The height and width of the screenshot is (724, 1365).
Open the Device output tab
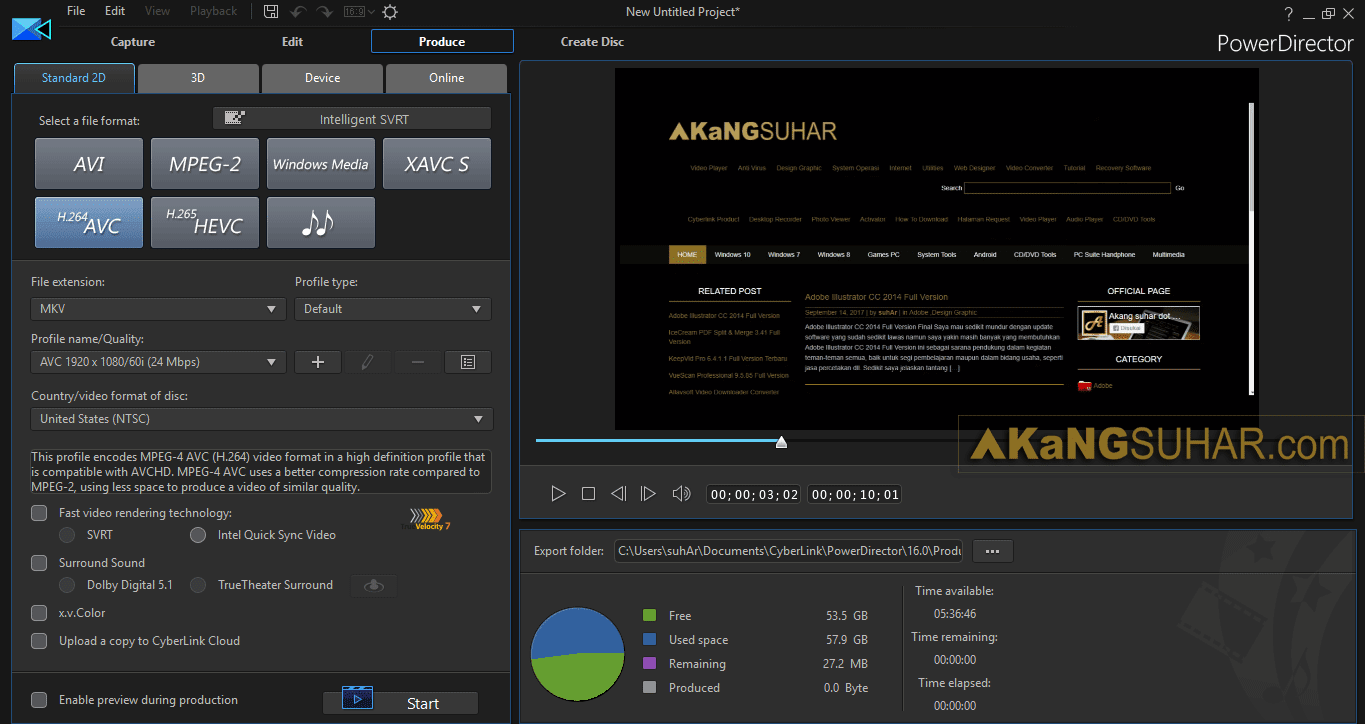pyautogui.click(x=322, y=78)
